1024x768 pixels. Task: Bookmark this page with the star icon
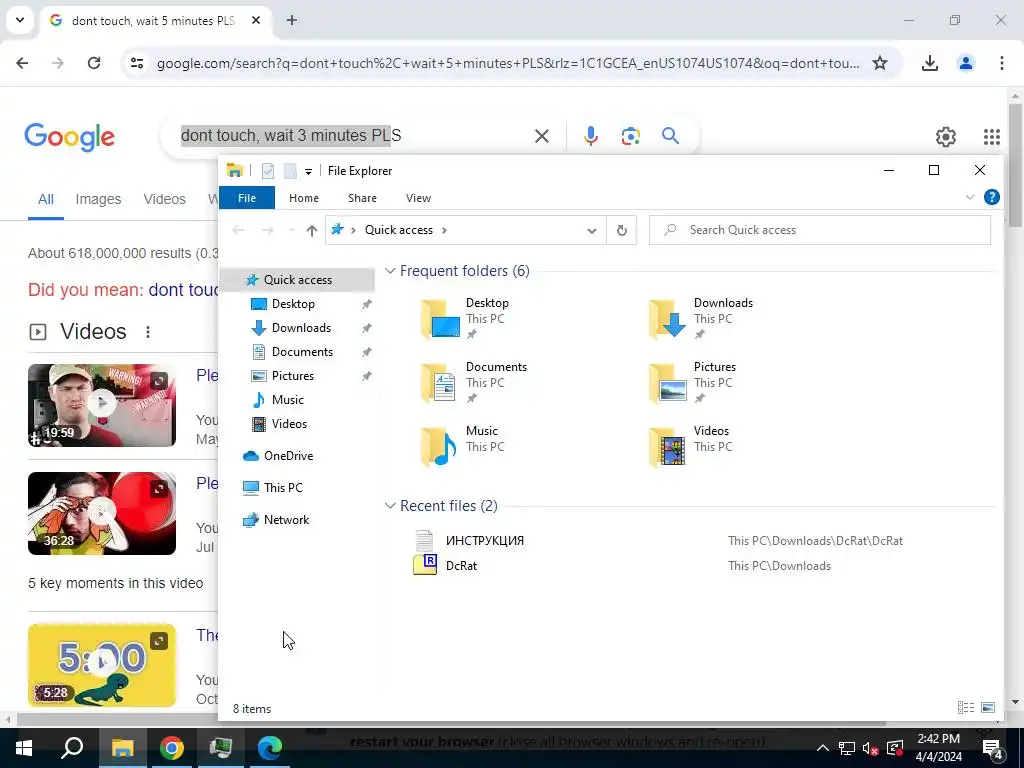(880, 63)
